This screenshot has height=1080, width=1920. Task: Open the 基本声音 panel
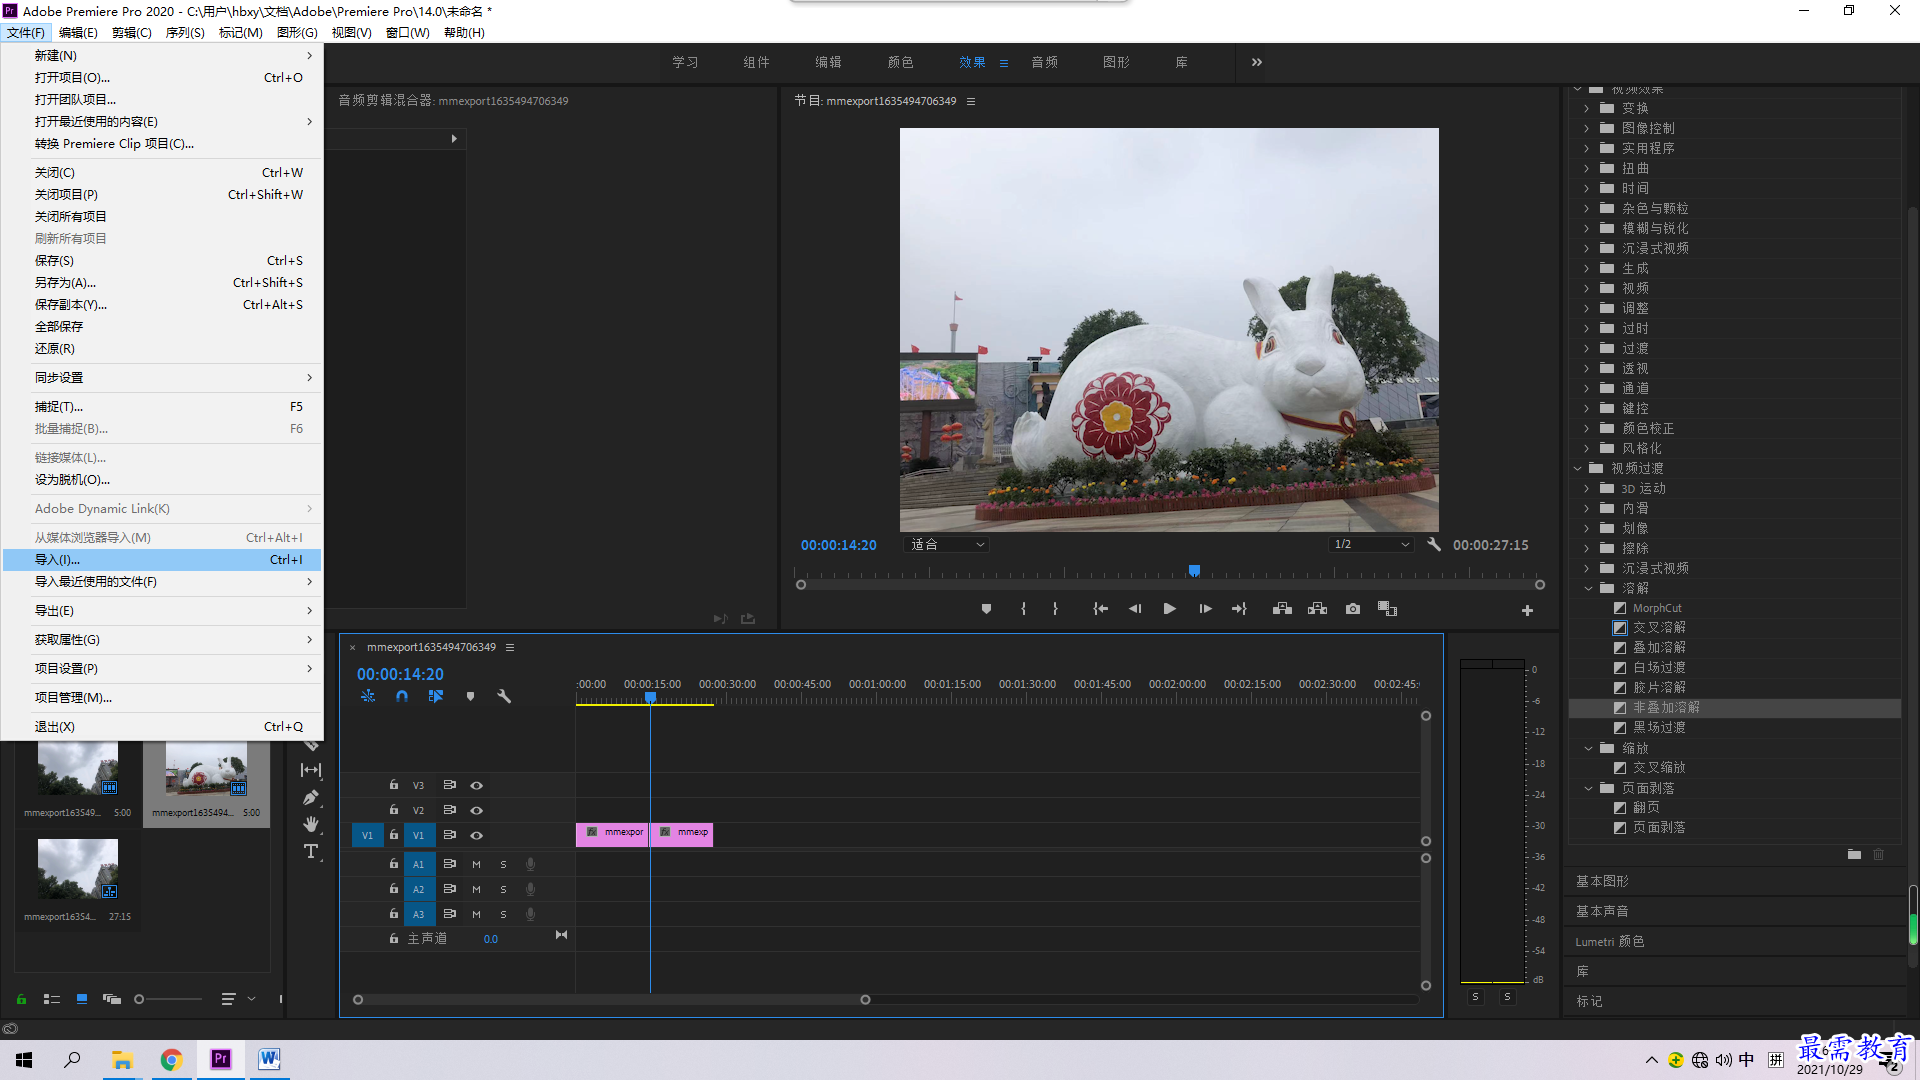click(x=1602, y=911)
